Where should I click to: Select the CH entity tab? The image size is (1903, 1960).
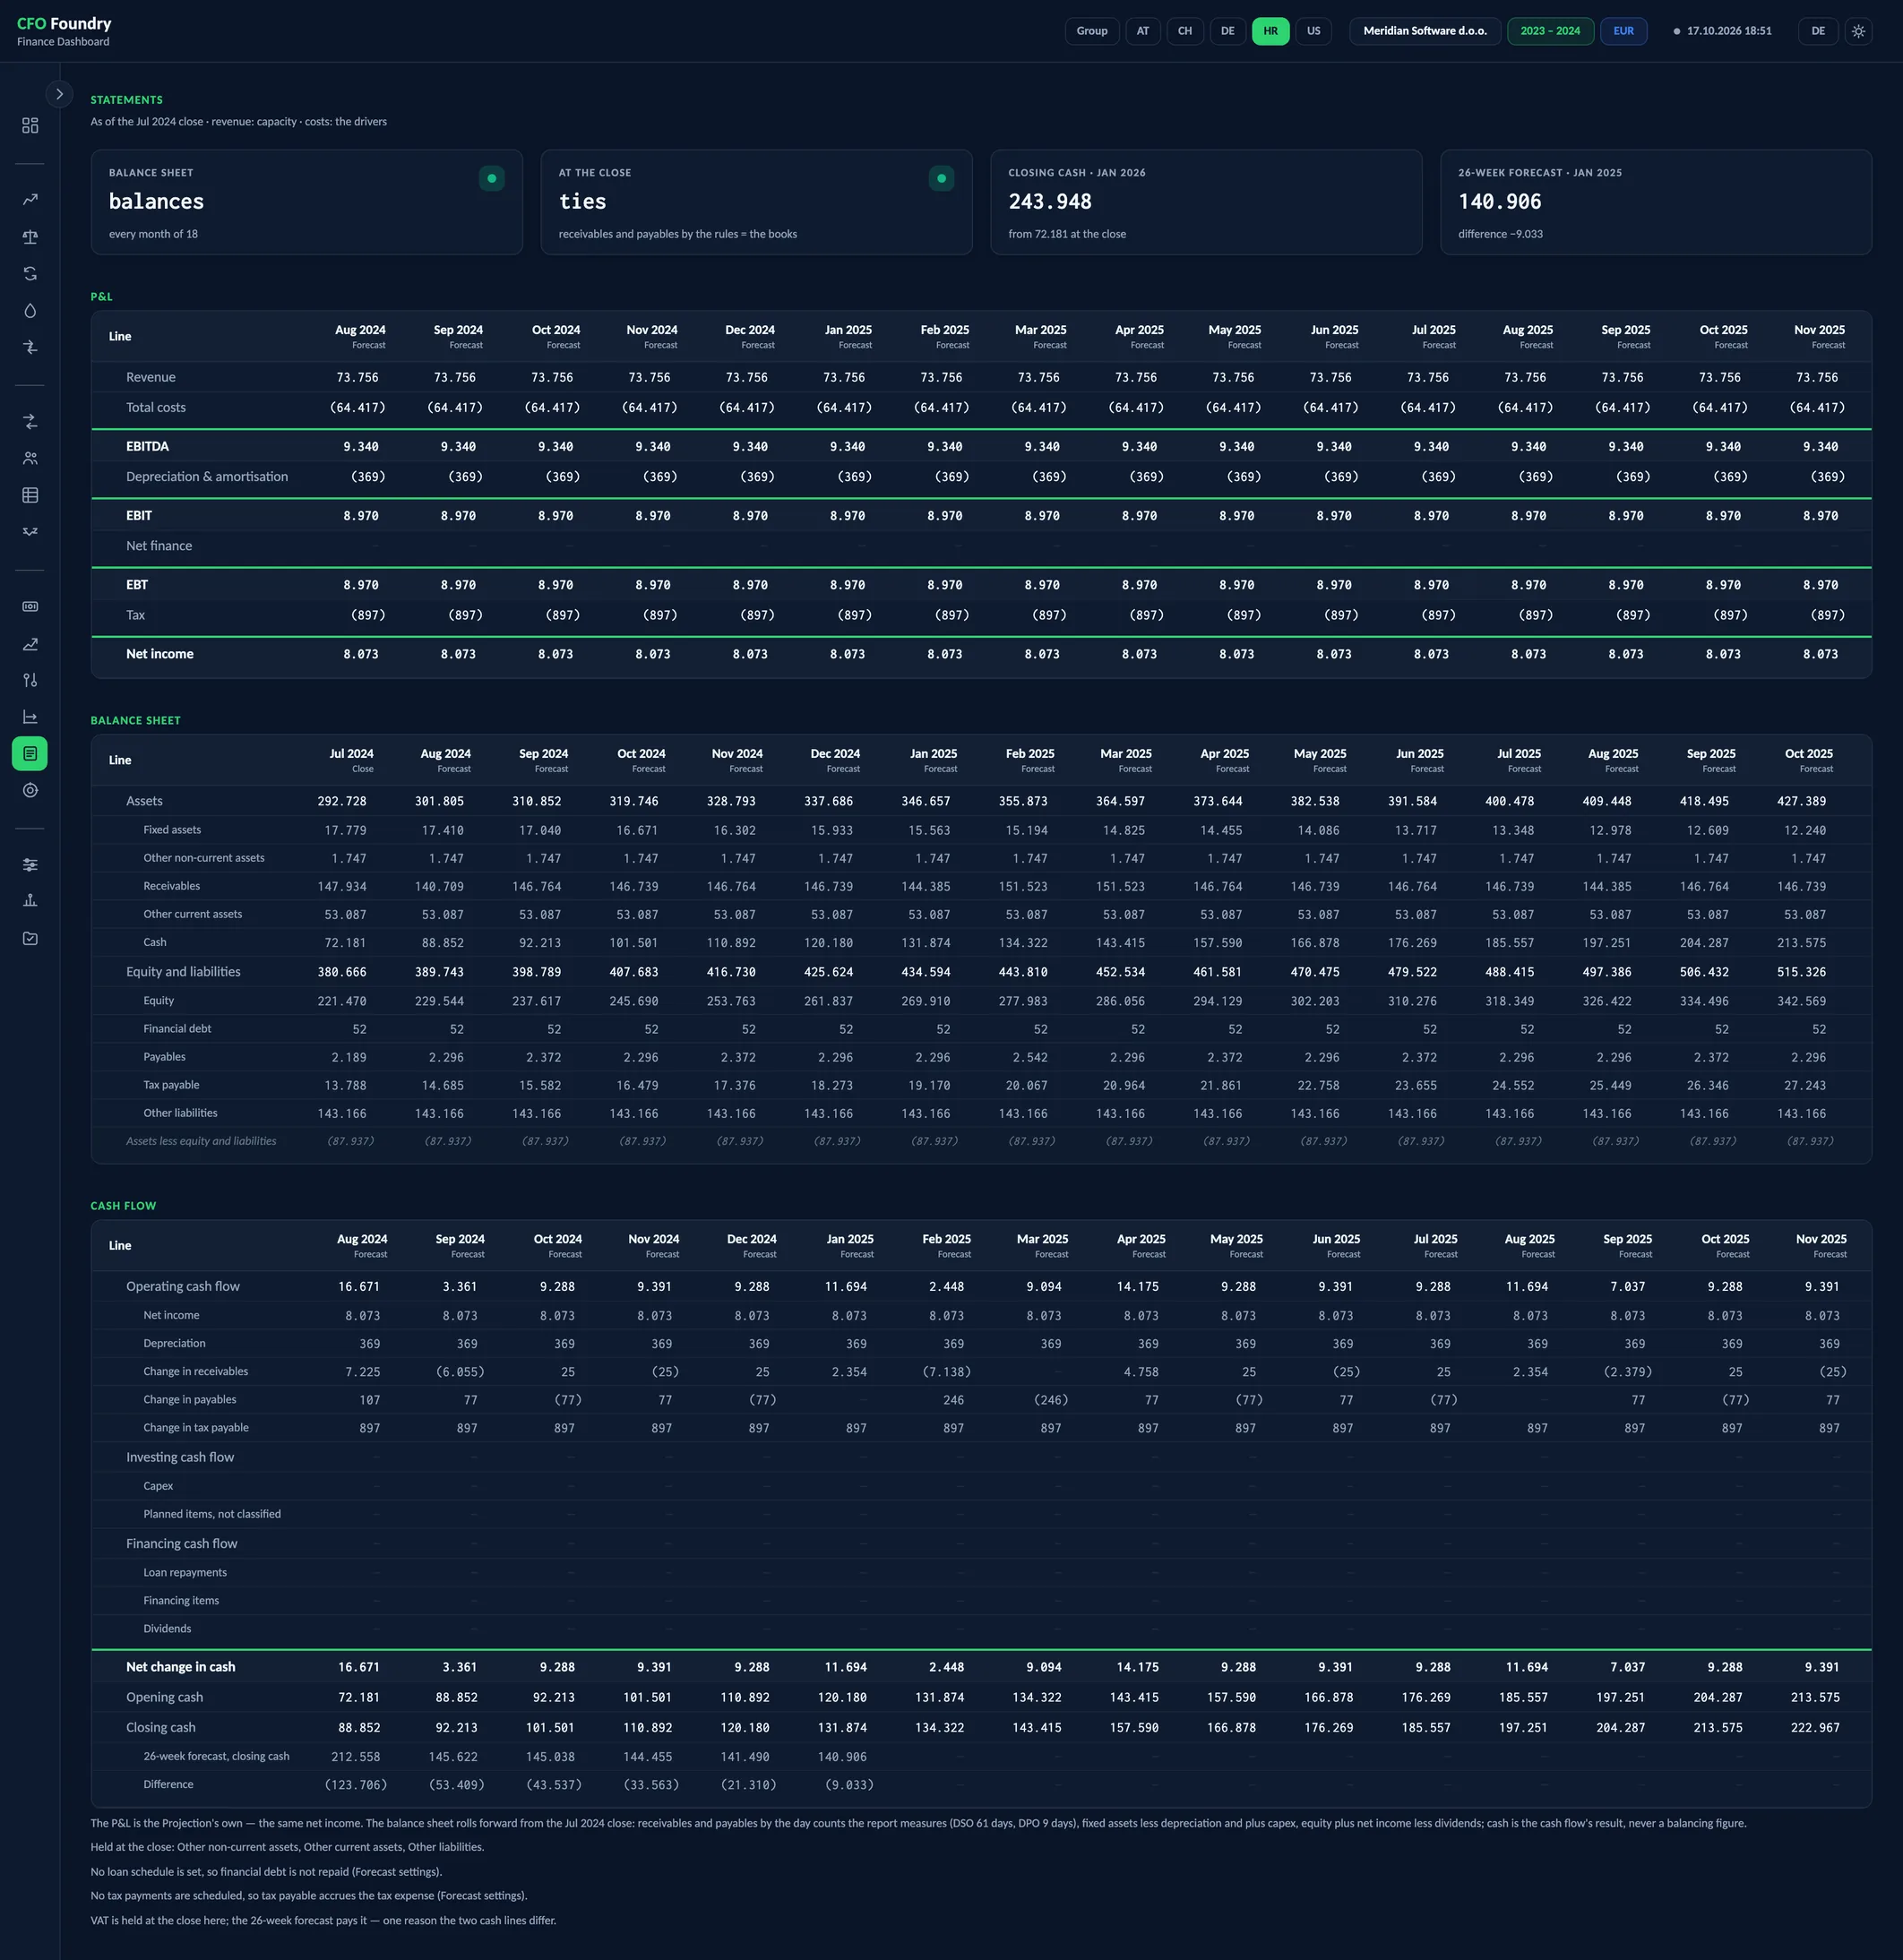tap(1185, 31)
